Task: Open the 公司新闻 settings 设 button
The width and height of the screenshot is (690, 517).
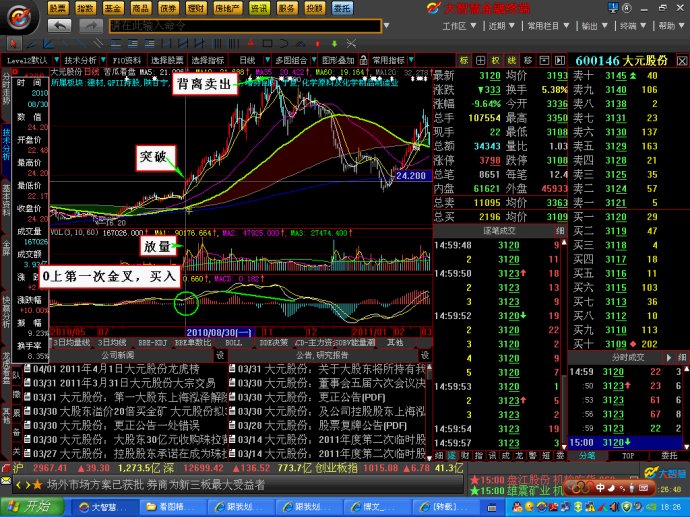Action: pyautogui.click(x=220, y=355)
